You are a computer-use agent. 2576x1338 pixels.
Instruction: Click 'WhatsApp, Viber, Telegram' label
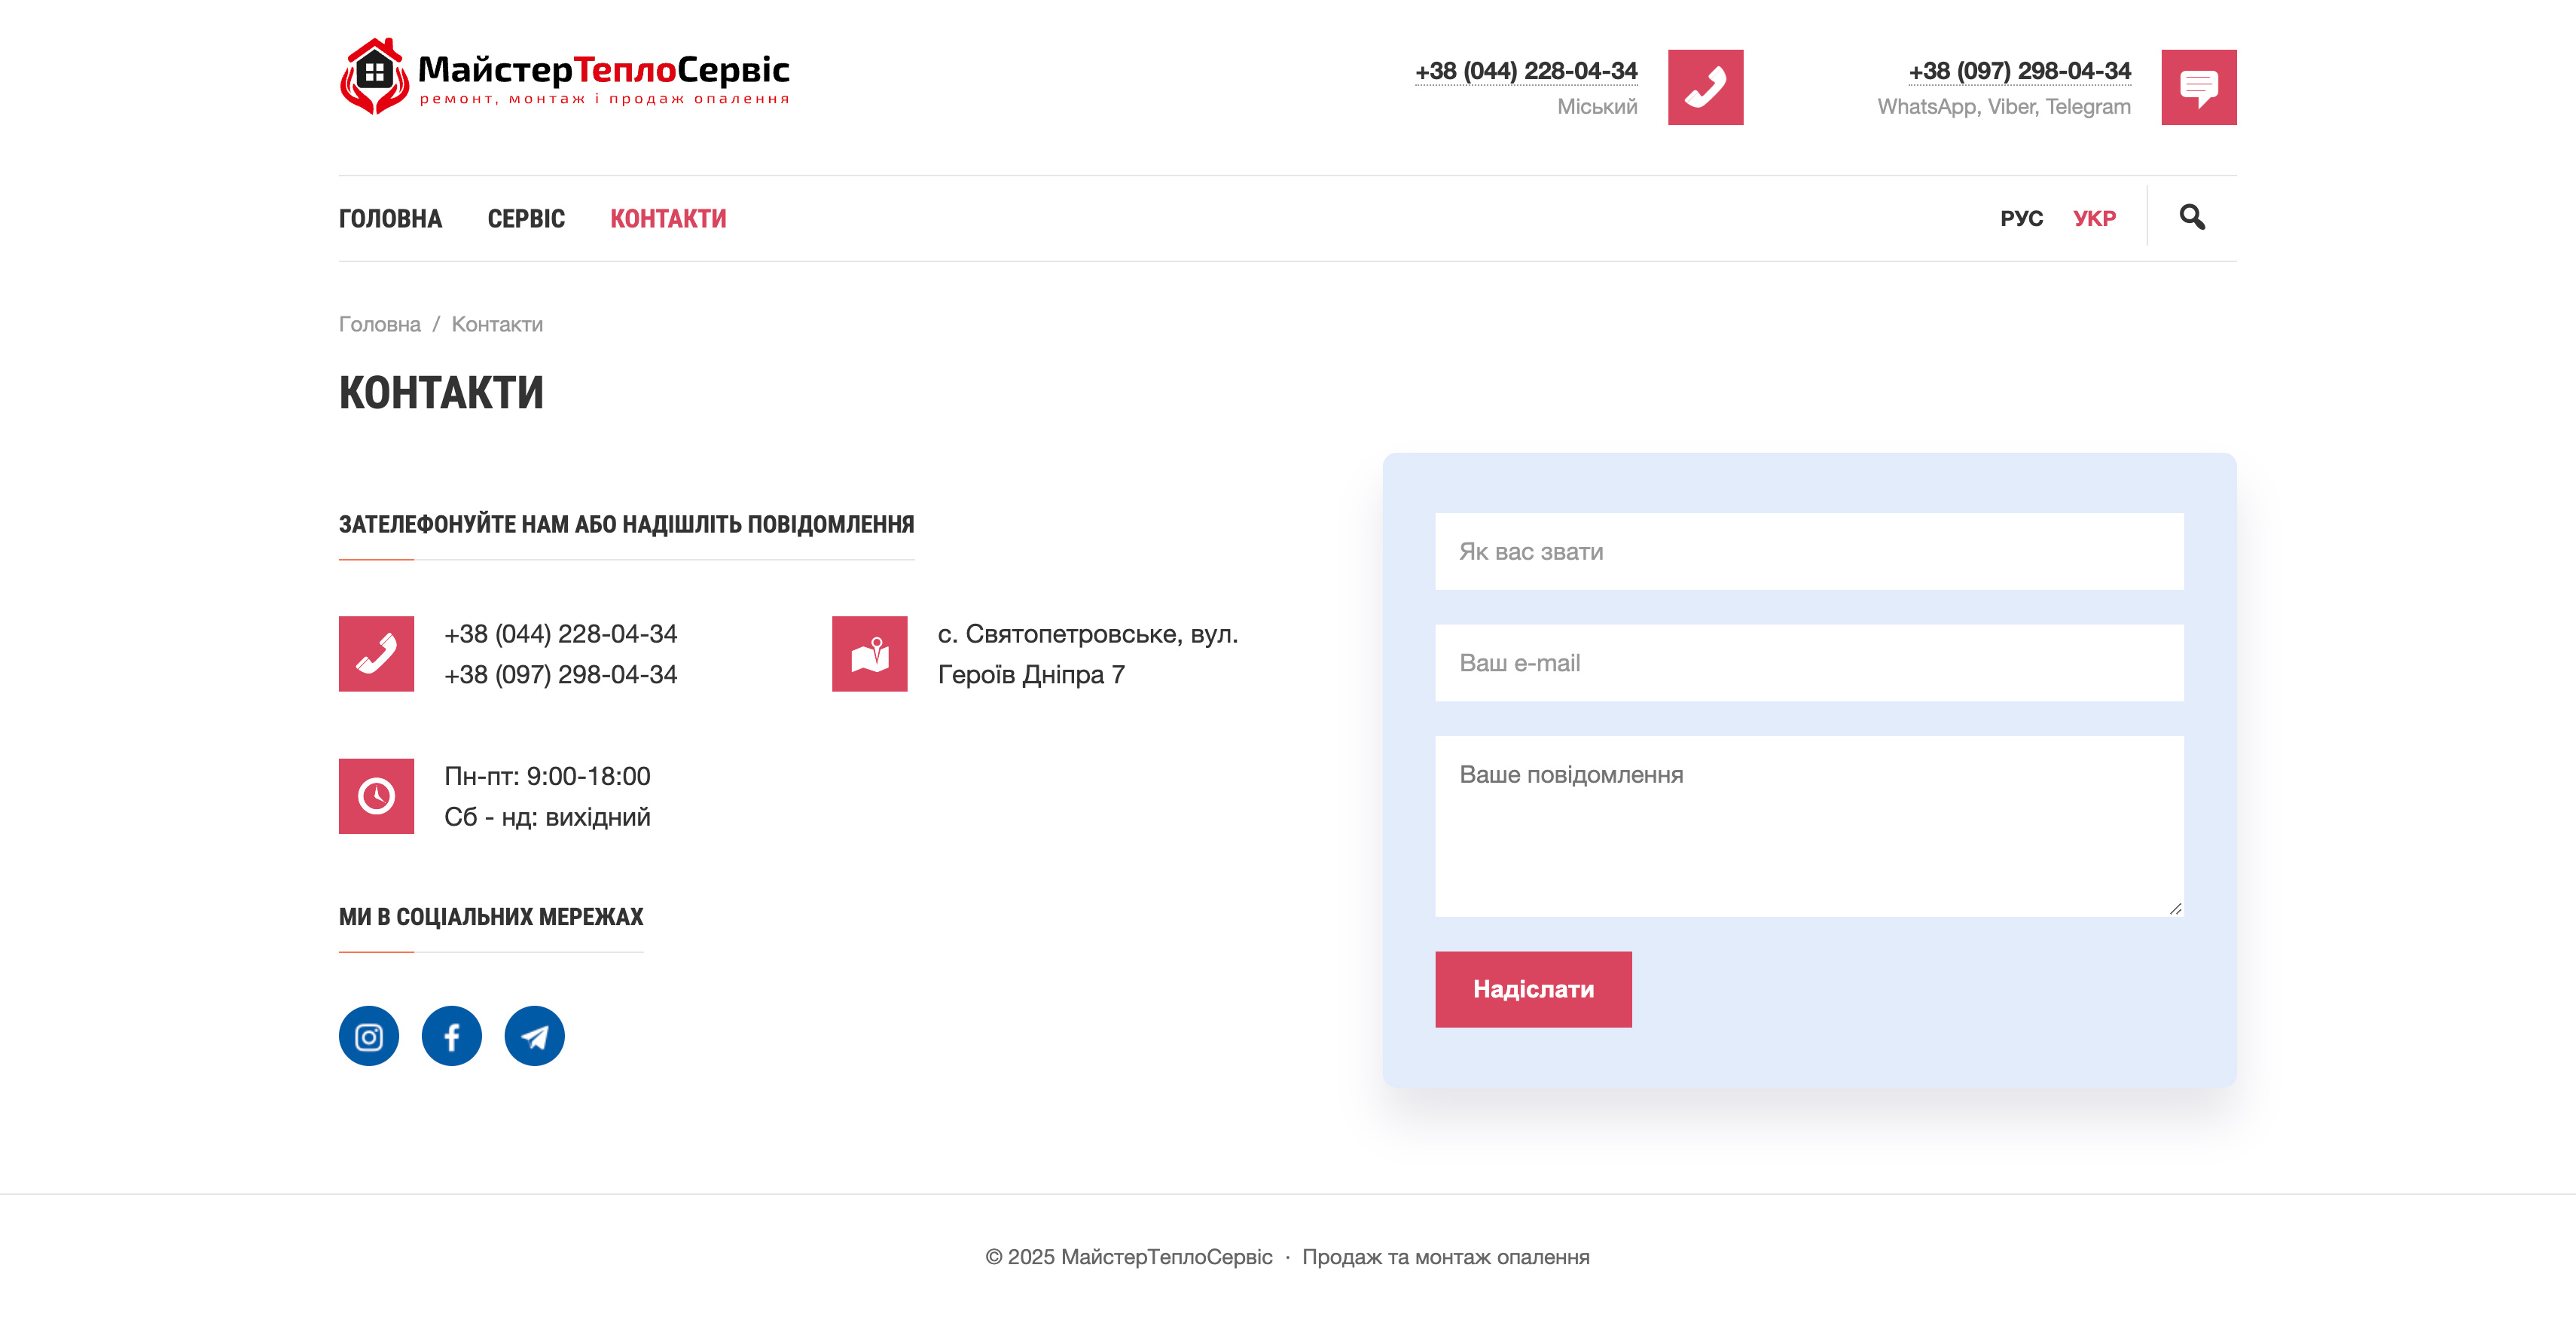tap(2004, 107)
